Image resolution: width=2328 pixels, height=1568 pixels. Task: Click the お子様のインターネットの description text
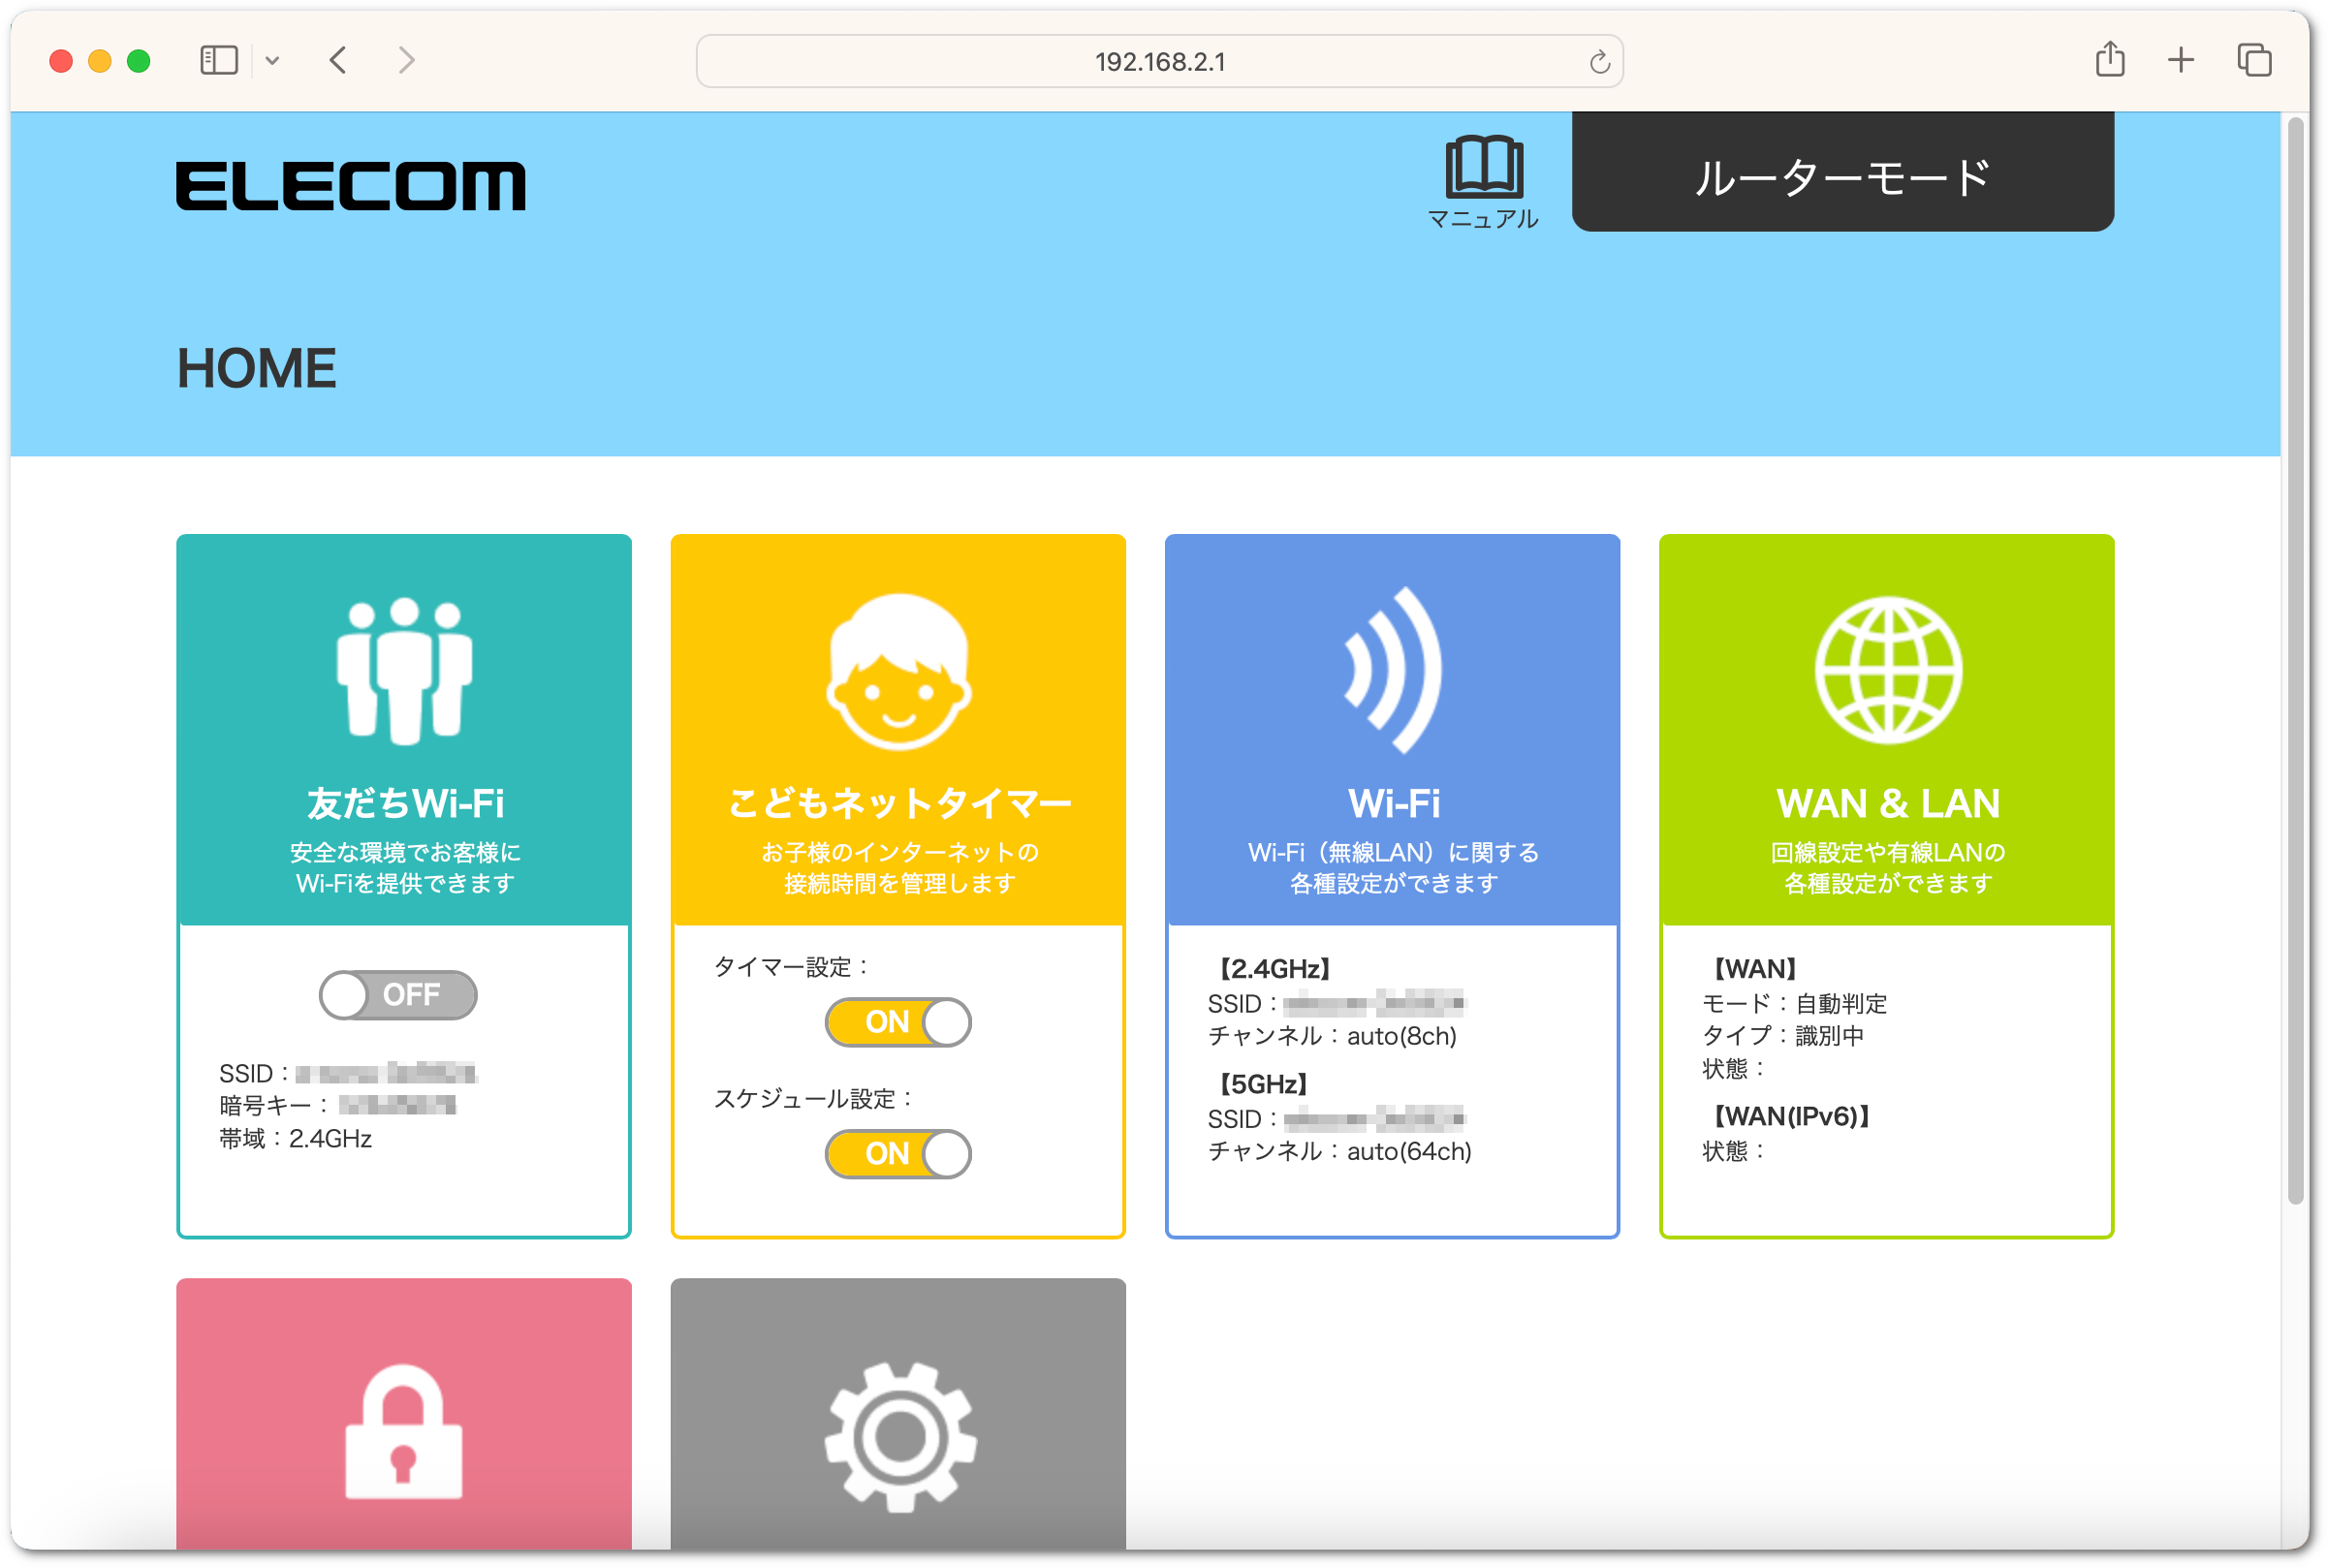point(899,852)
